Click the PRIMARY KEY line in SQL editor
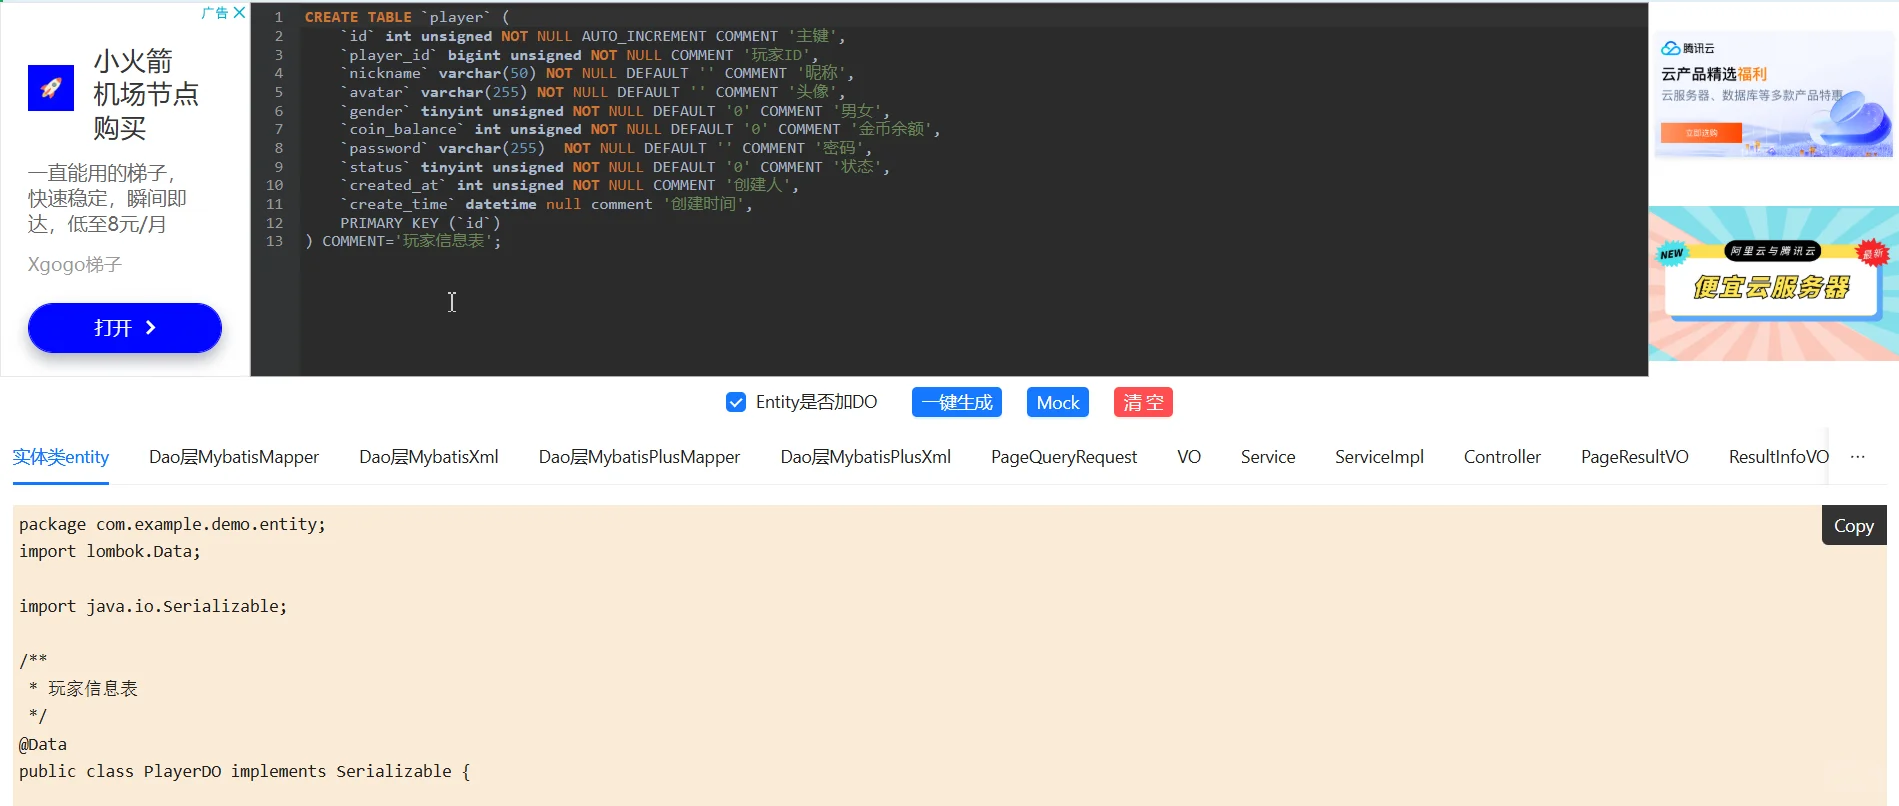 point(420,223)
